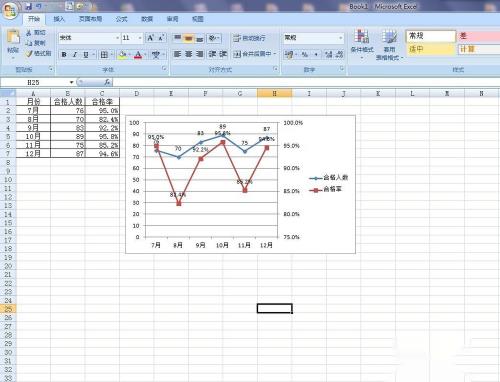Viewport: 500px width, 382px height.
Task: Click the Insert Function fx icon
Action: click(x=107, y=82)
